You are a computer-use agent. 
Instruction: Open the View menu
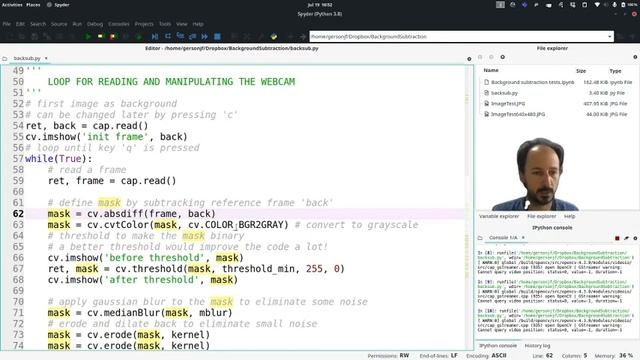click(182, 24)
